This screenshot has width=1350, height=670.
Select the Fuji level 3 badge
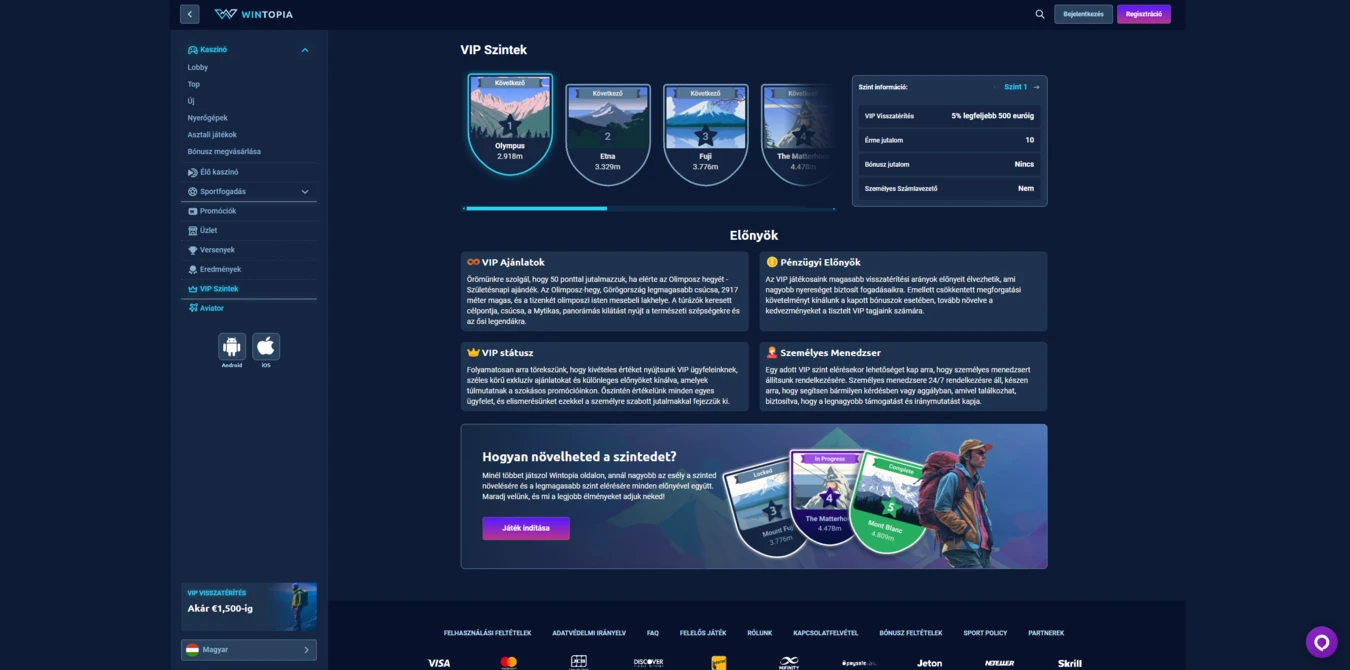[705, 132]
